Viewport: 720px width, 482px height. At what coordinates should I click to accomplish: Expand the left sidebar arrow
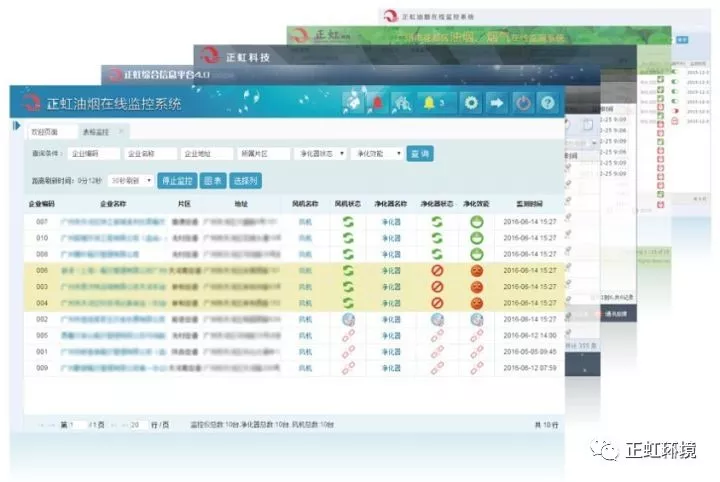click(x=17, y=125)
